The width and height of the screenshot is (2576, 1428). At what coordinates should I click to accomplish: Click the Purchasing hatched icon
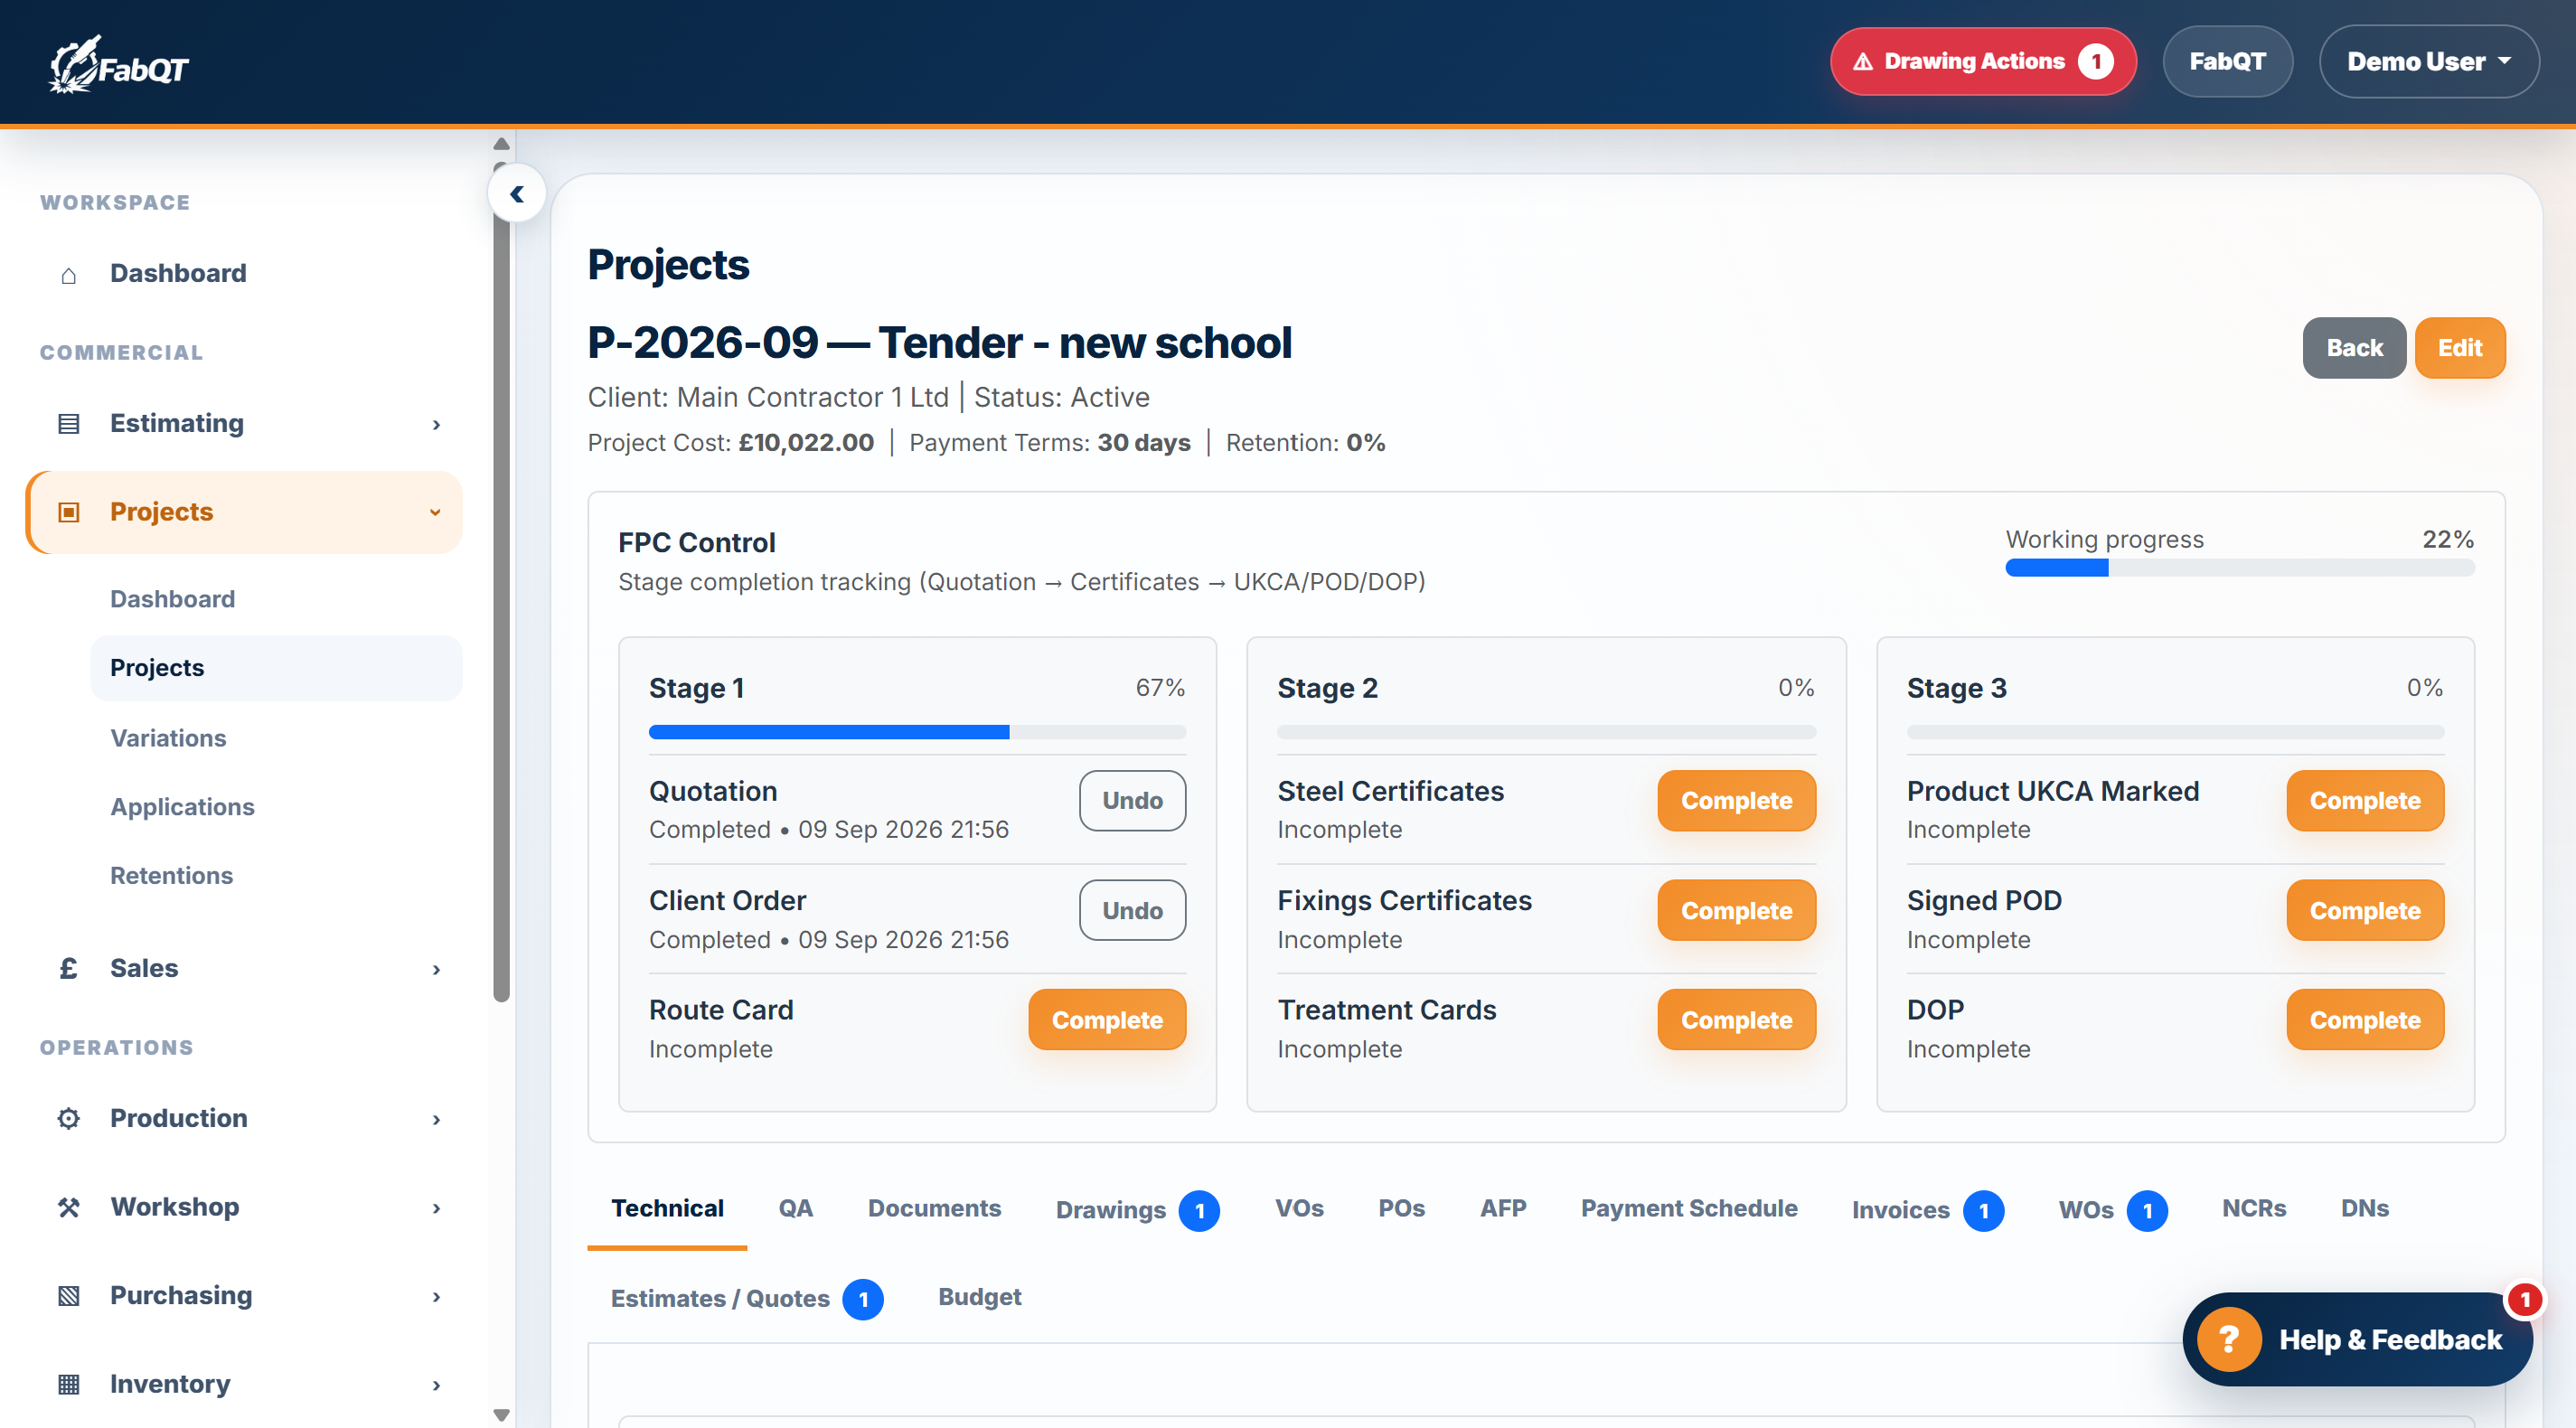pyautogui.click(x=68, y=1296)
